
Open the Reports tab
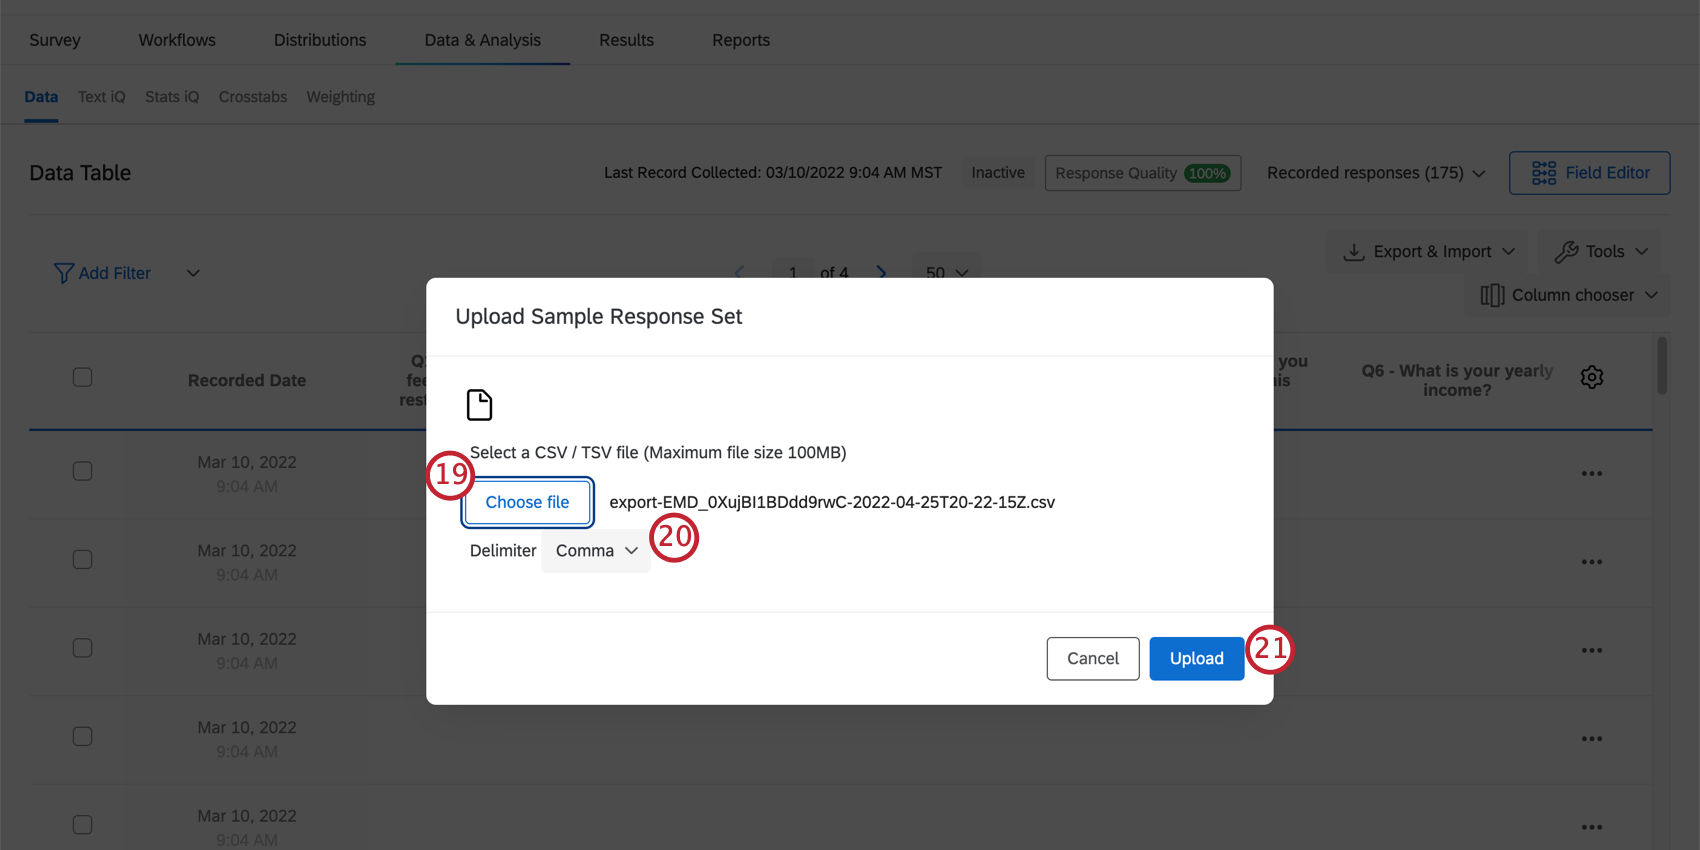click(x=741, y=40)
